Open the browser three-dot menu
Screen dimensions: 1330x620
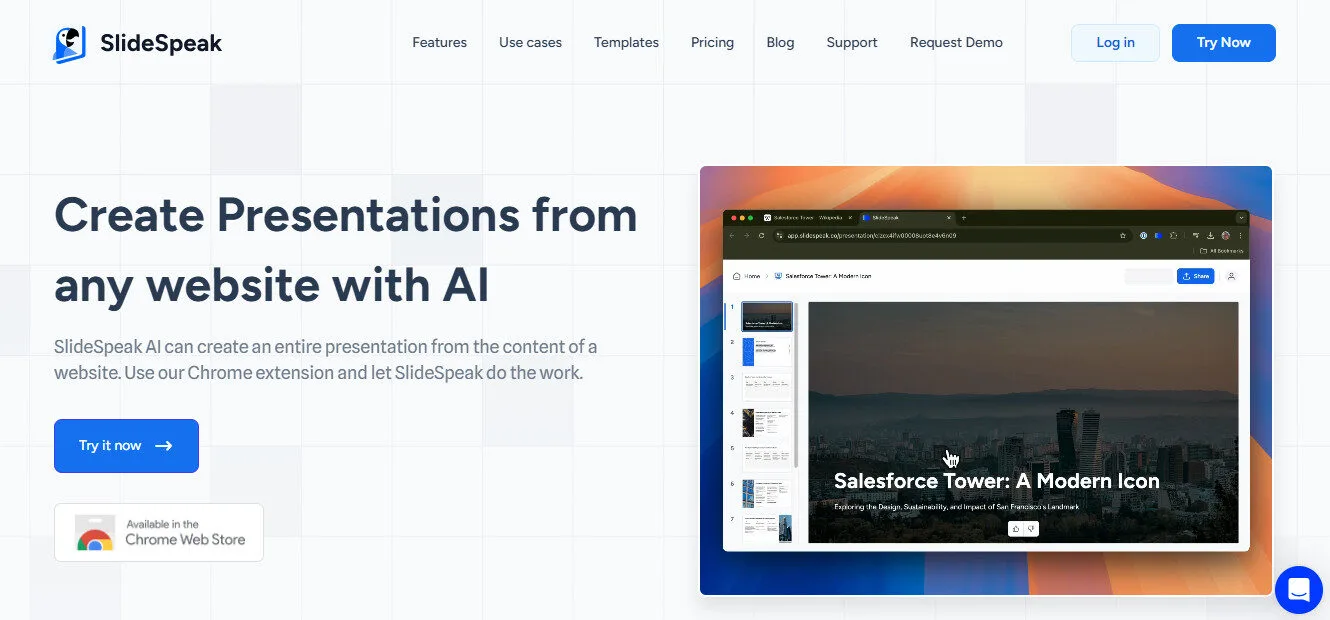[1241, 235]
